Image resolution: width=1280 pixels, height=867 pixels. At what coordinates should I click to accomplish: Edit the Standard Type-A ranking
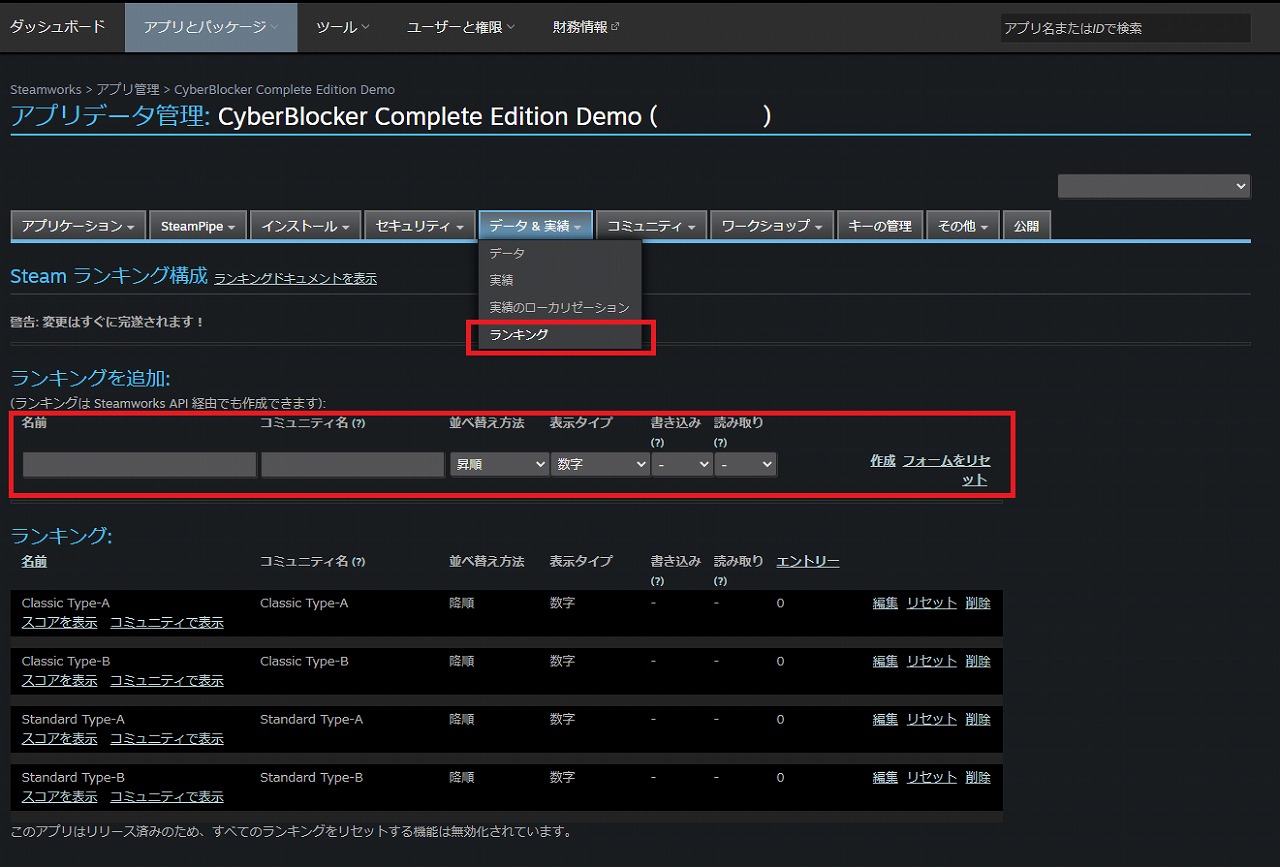[x=885, y=719]
